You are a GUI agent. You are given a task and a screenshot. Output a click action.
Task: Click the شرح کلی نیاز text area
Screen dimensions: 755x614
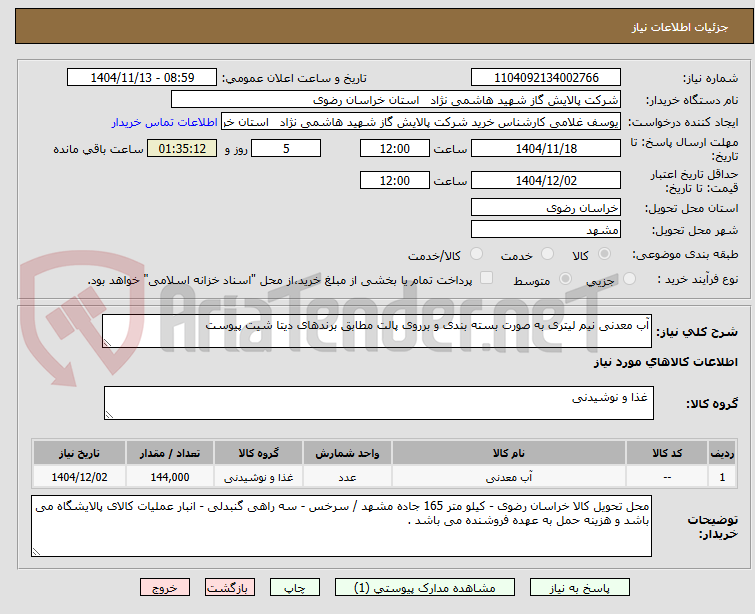click(x=377, y=331)
